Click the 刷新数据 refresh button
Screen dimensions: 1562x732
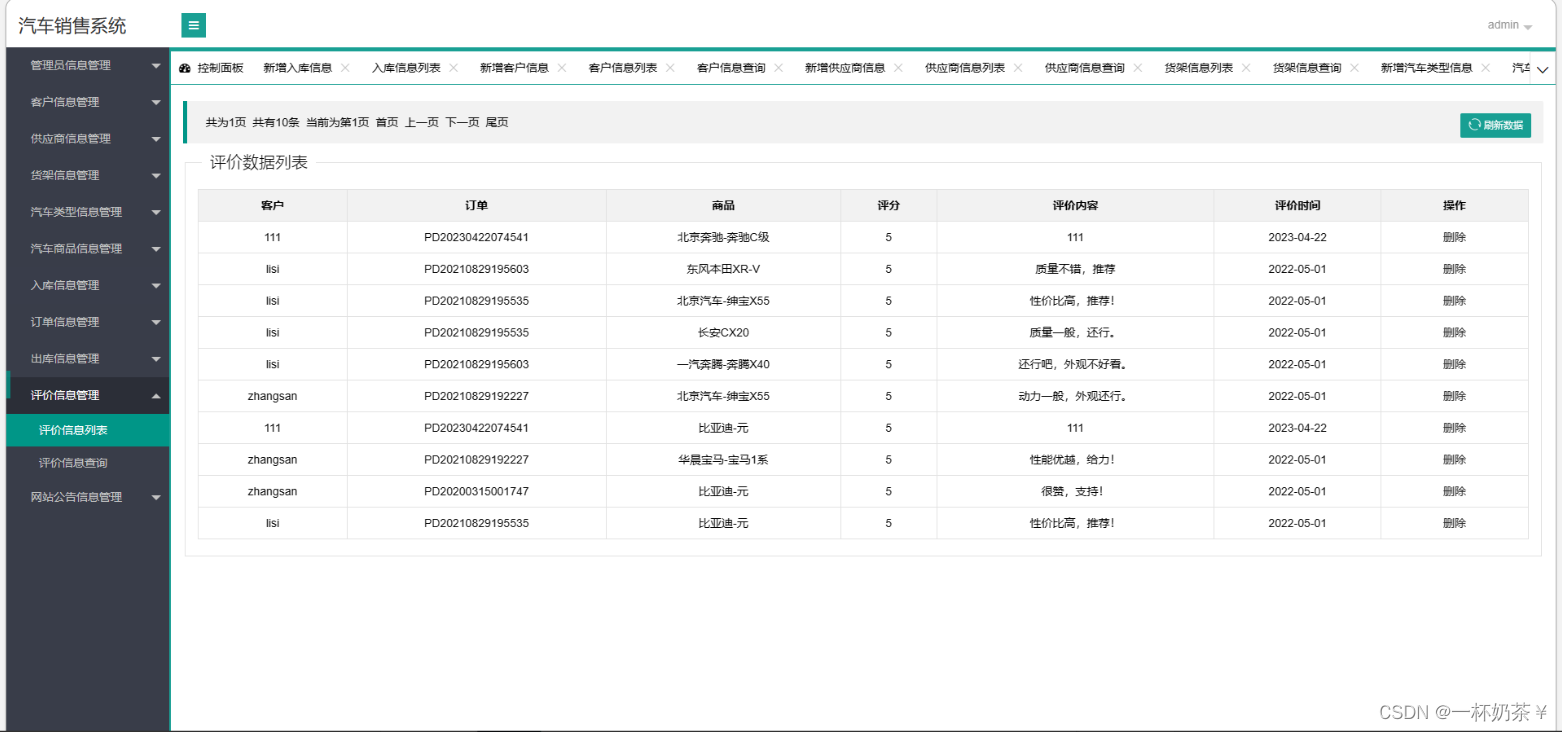click(1495, 125)
